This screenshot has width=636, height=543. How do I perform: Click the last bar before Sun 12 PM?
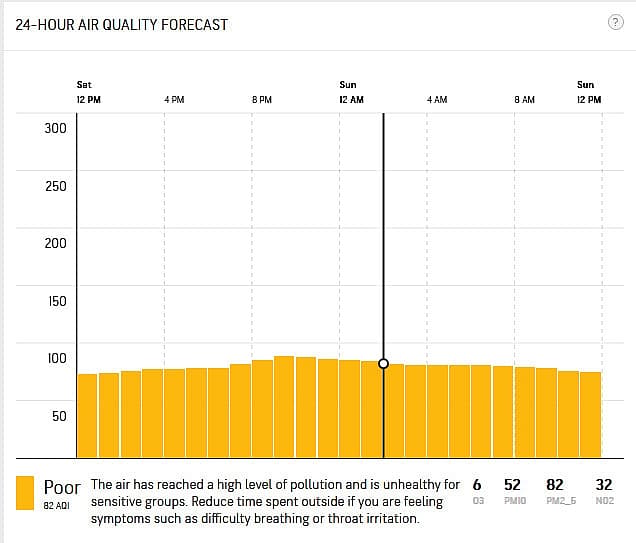591,415
